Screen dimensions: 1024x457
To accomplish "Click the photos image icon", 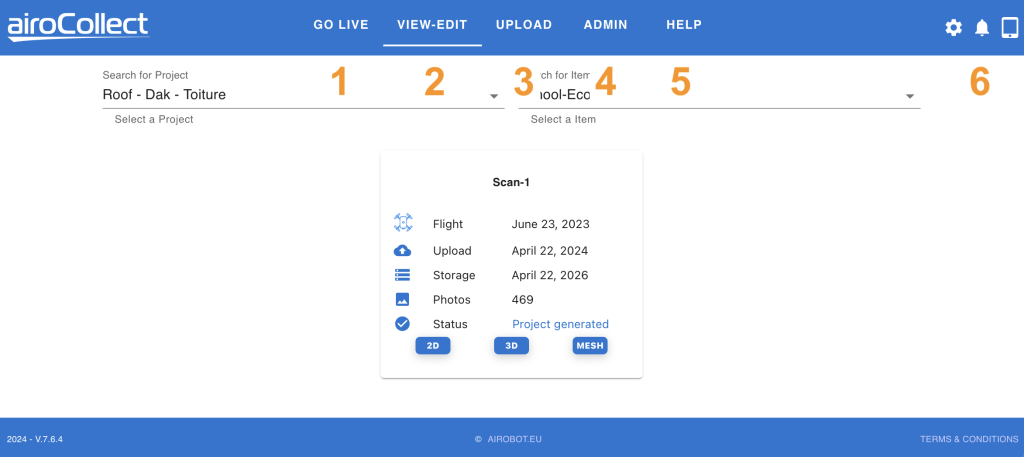I will (403, 299).
